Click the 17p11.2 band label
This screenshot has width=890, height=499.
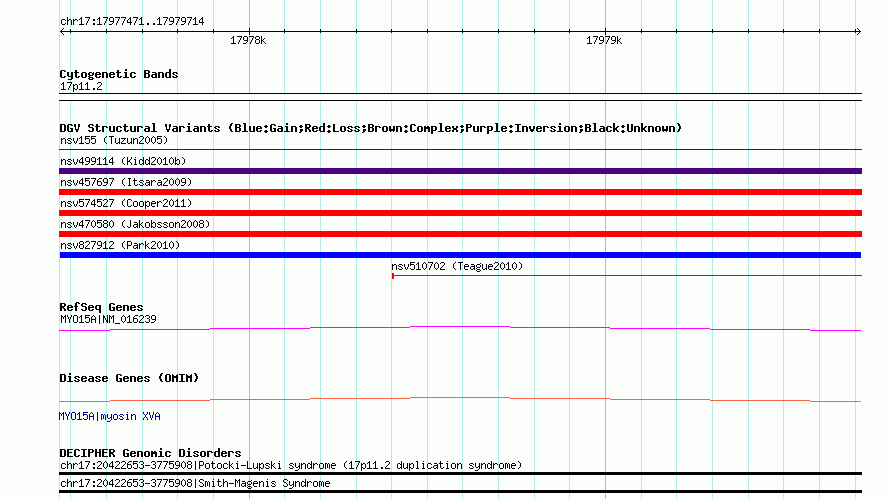pyautogui.click(x=81, y=86)
